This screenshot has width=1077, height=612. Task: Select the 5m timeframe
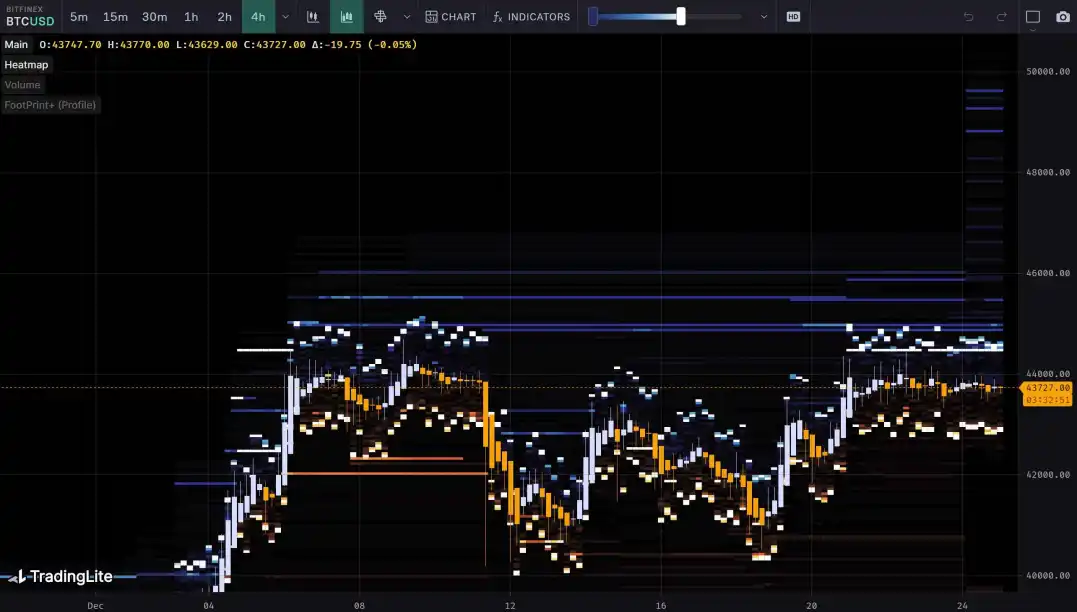point(79,17)
